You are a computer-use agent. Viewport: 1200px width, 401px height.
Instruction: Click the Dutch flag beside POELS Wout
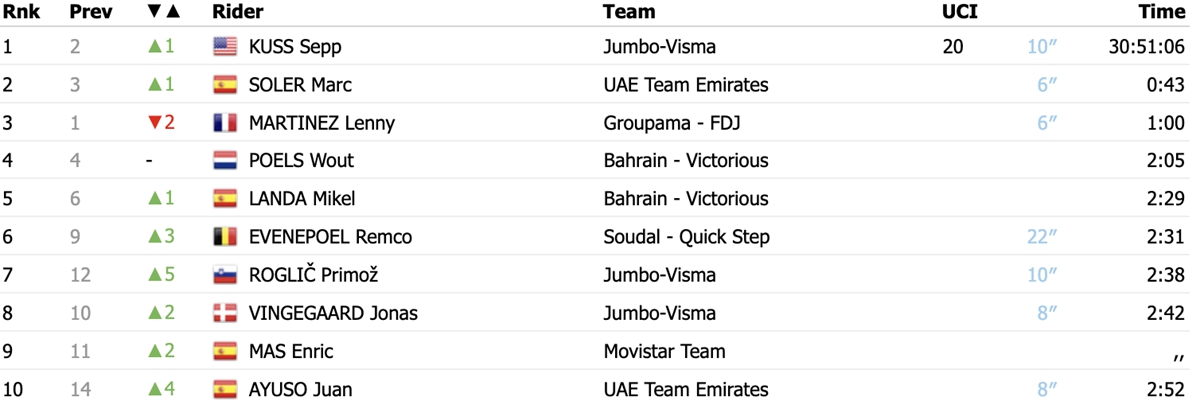pos(225,161)
